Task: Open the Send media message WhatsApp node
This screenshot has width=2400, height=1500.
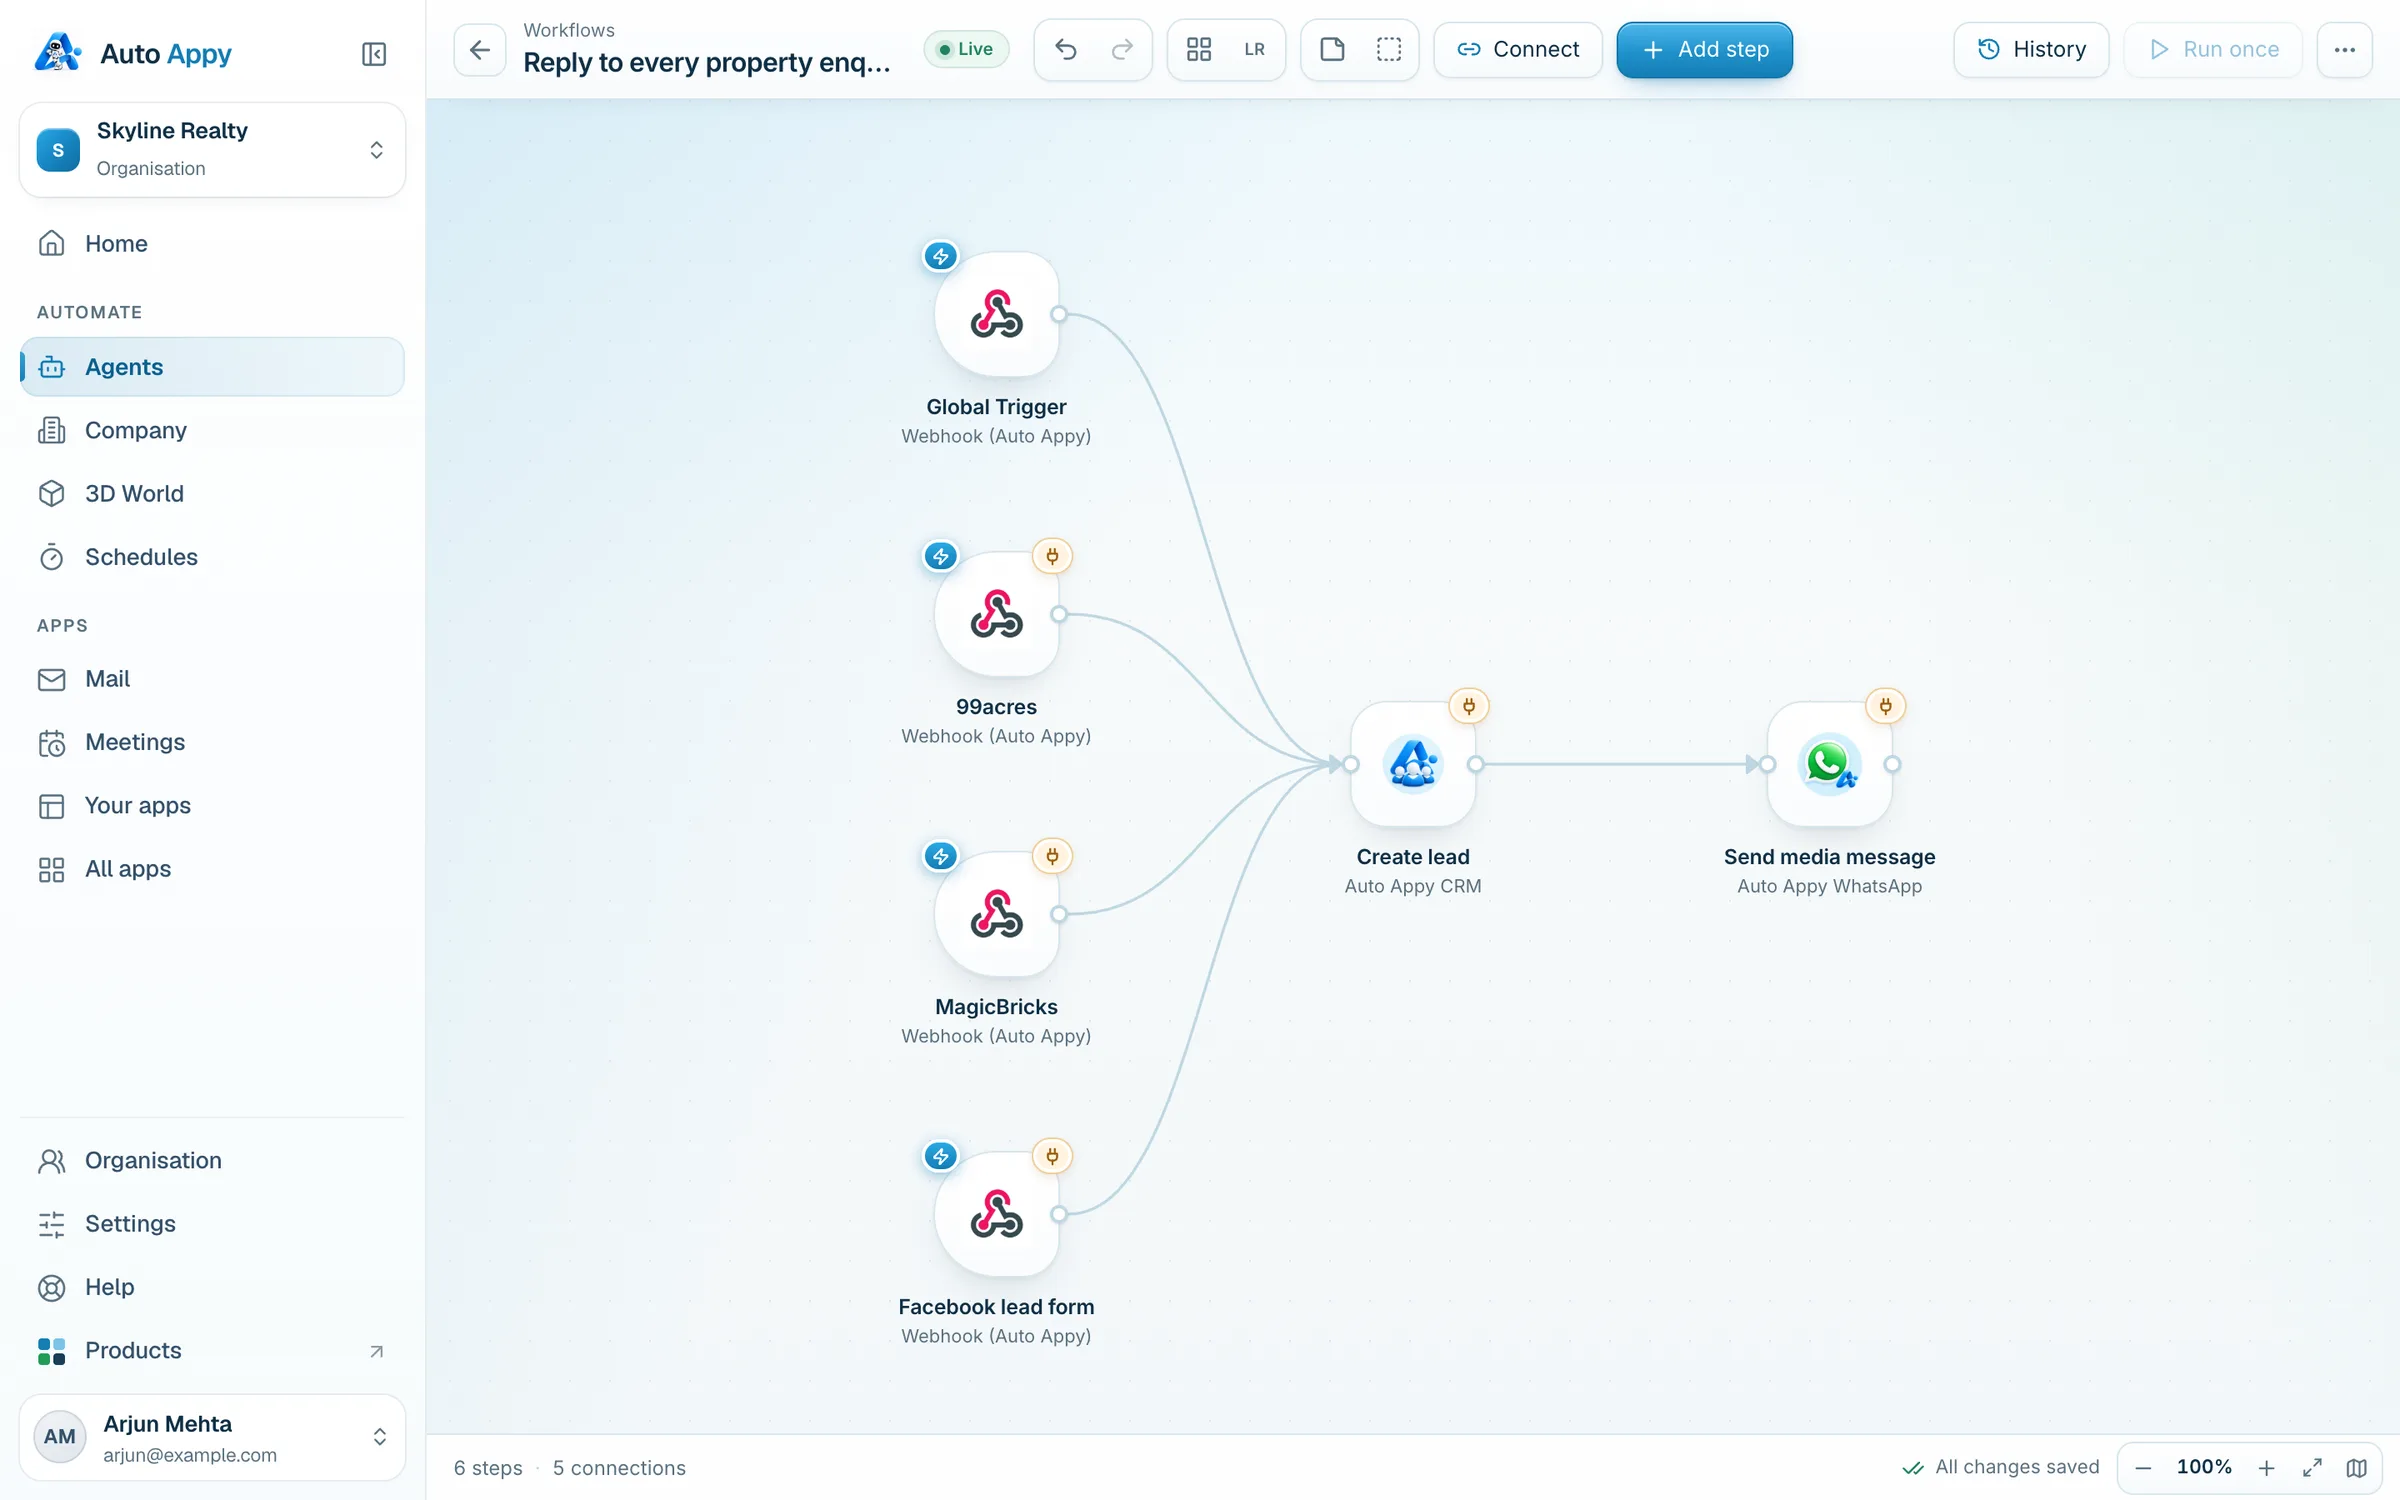Action: point(1830,764)
